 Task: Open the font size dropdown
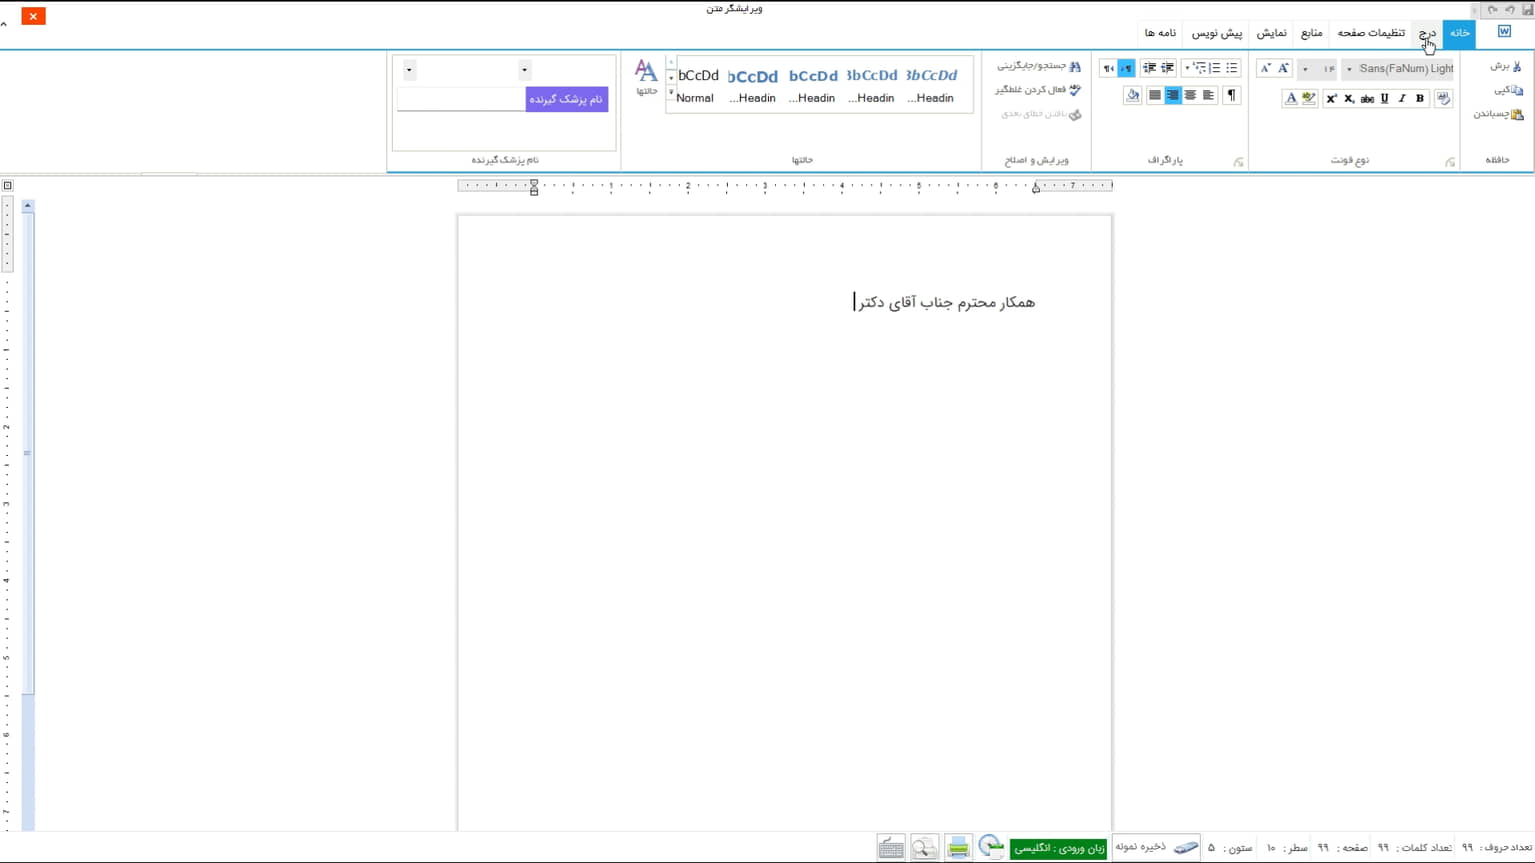click(x=1305, y=69)
